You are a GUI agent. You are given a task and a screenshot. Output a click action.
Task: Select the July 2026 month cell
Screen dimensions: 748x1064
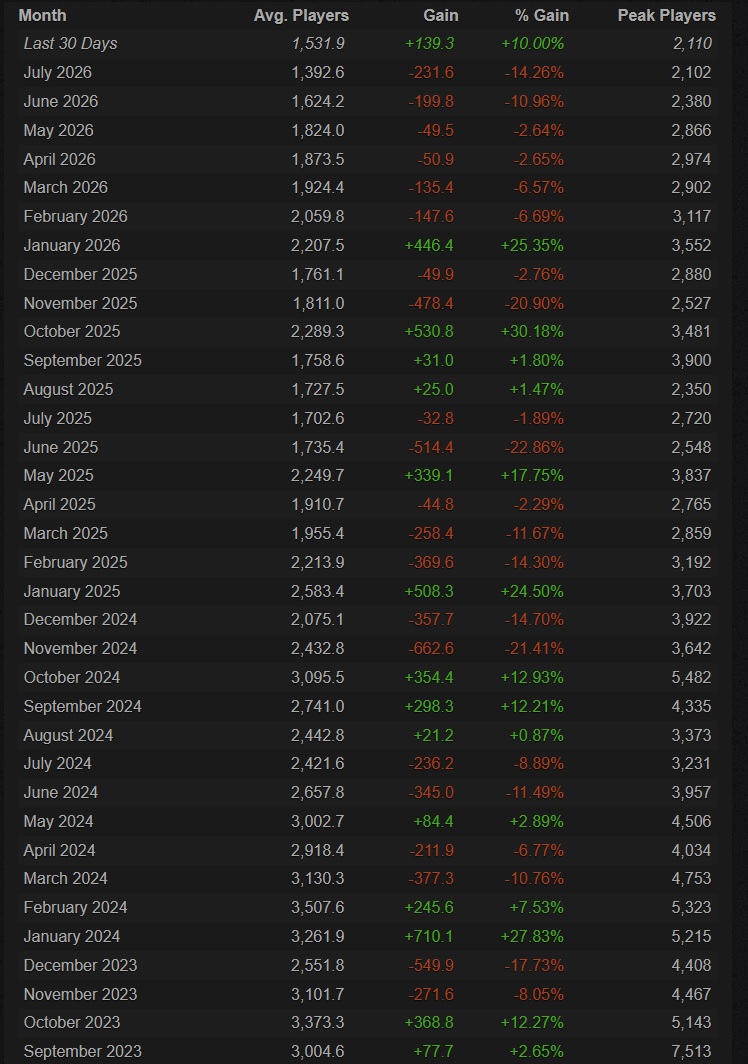coord(58,73)
